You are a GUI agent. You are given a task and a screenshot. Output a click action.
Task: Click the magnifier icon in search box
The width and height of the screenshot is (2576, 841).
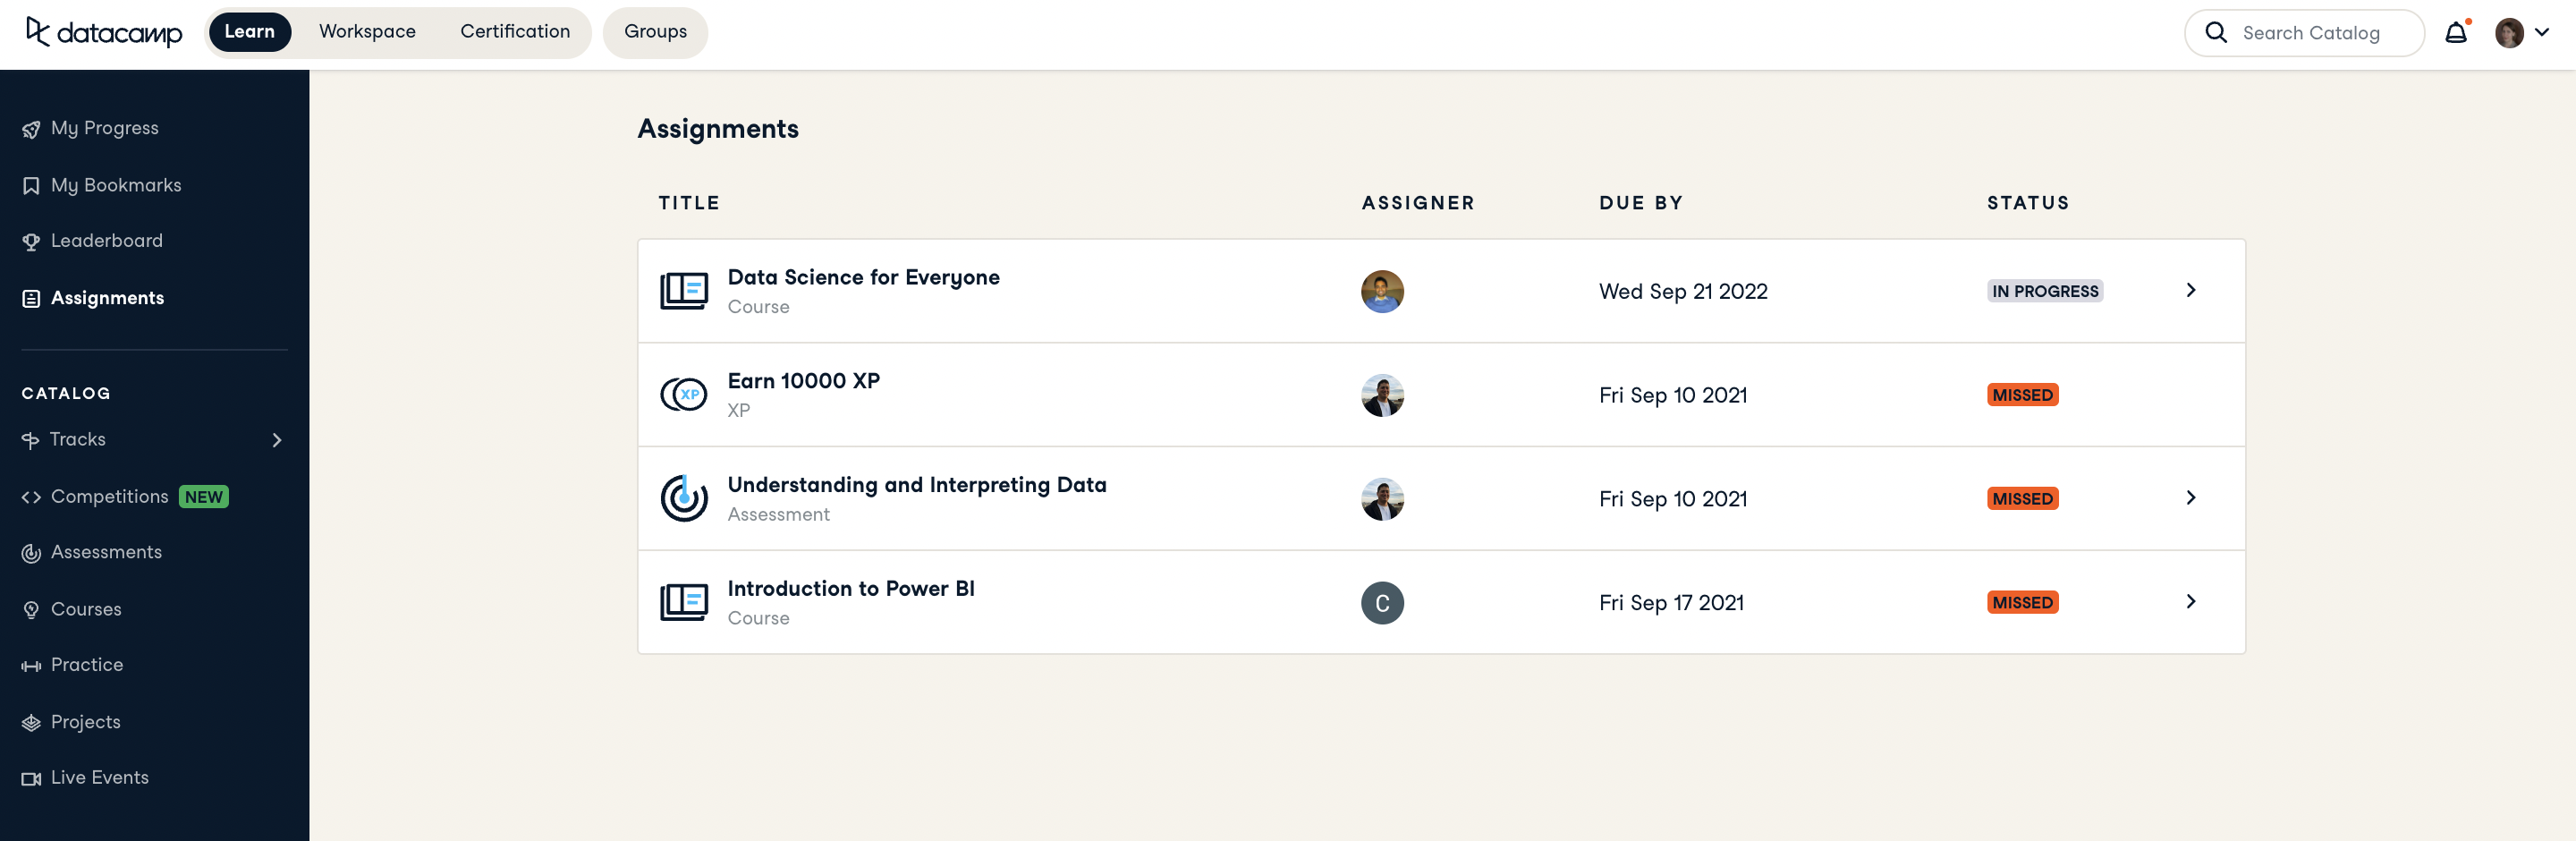click(2216, 33)
